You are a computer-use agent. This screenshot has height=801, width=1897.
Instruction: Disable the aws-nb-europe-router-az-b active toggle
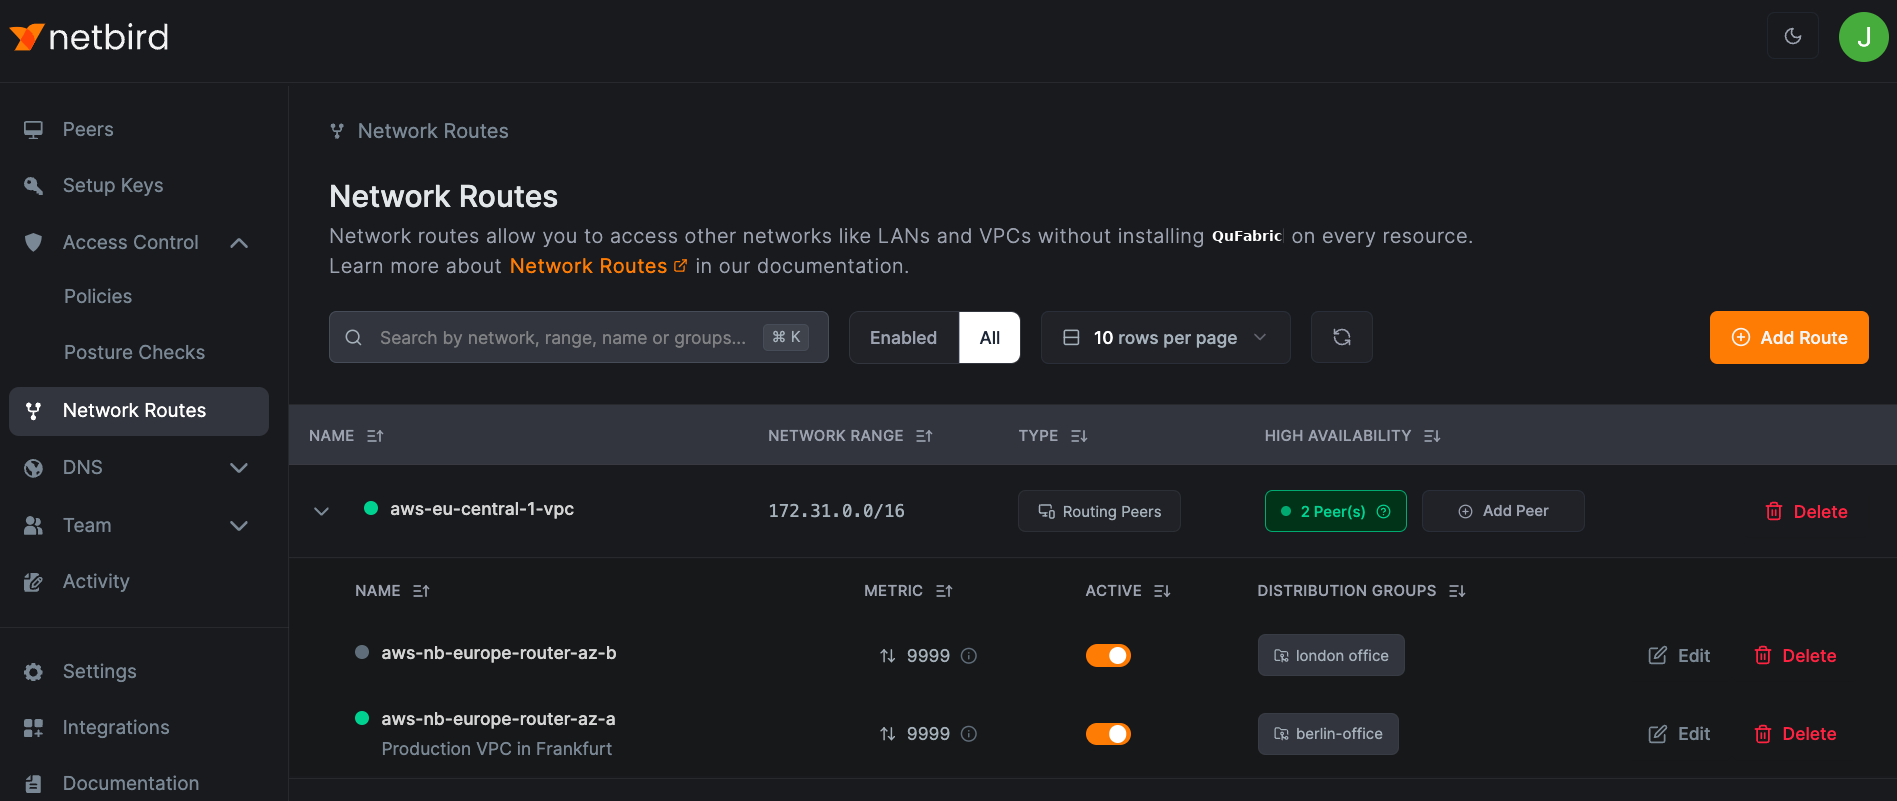tap(1108, 656)
